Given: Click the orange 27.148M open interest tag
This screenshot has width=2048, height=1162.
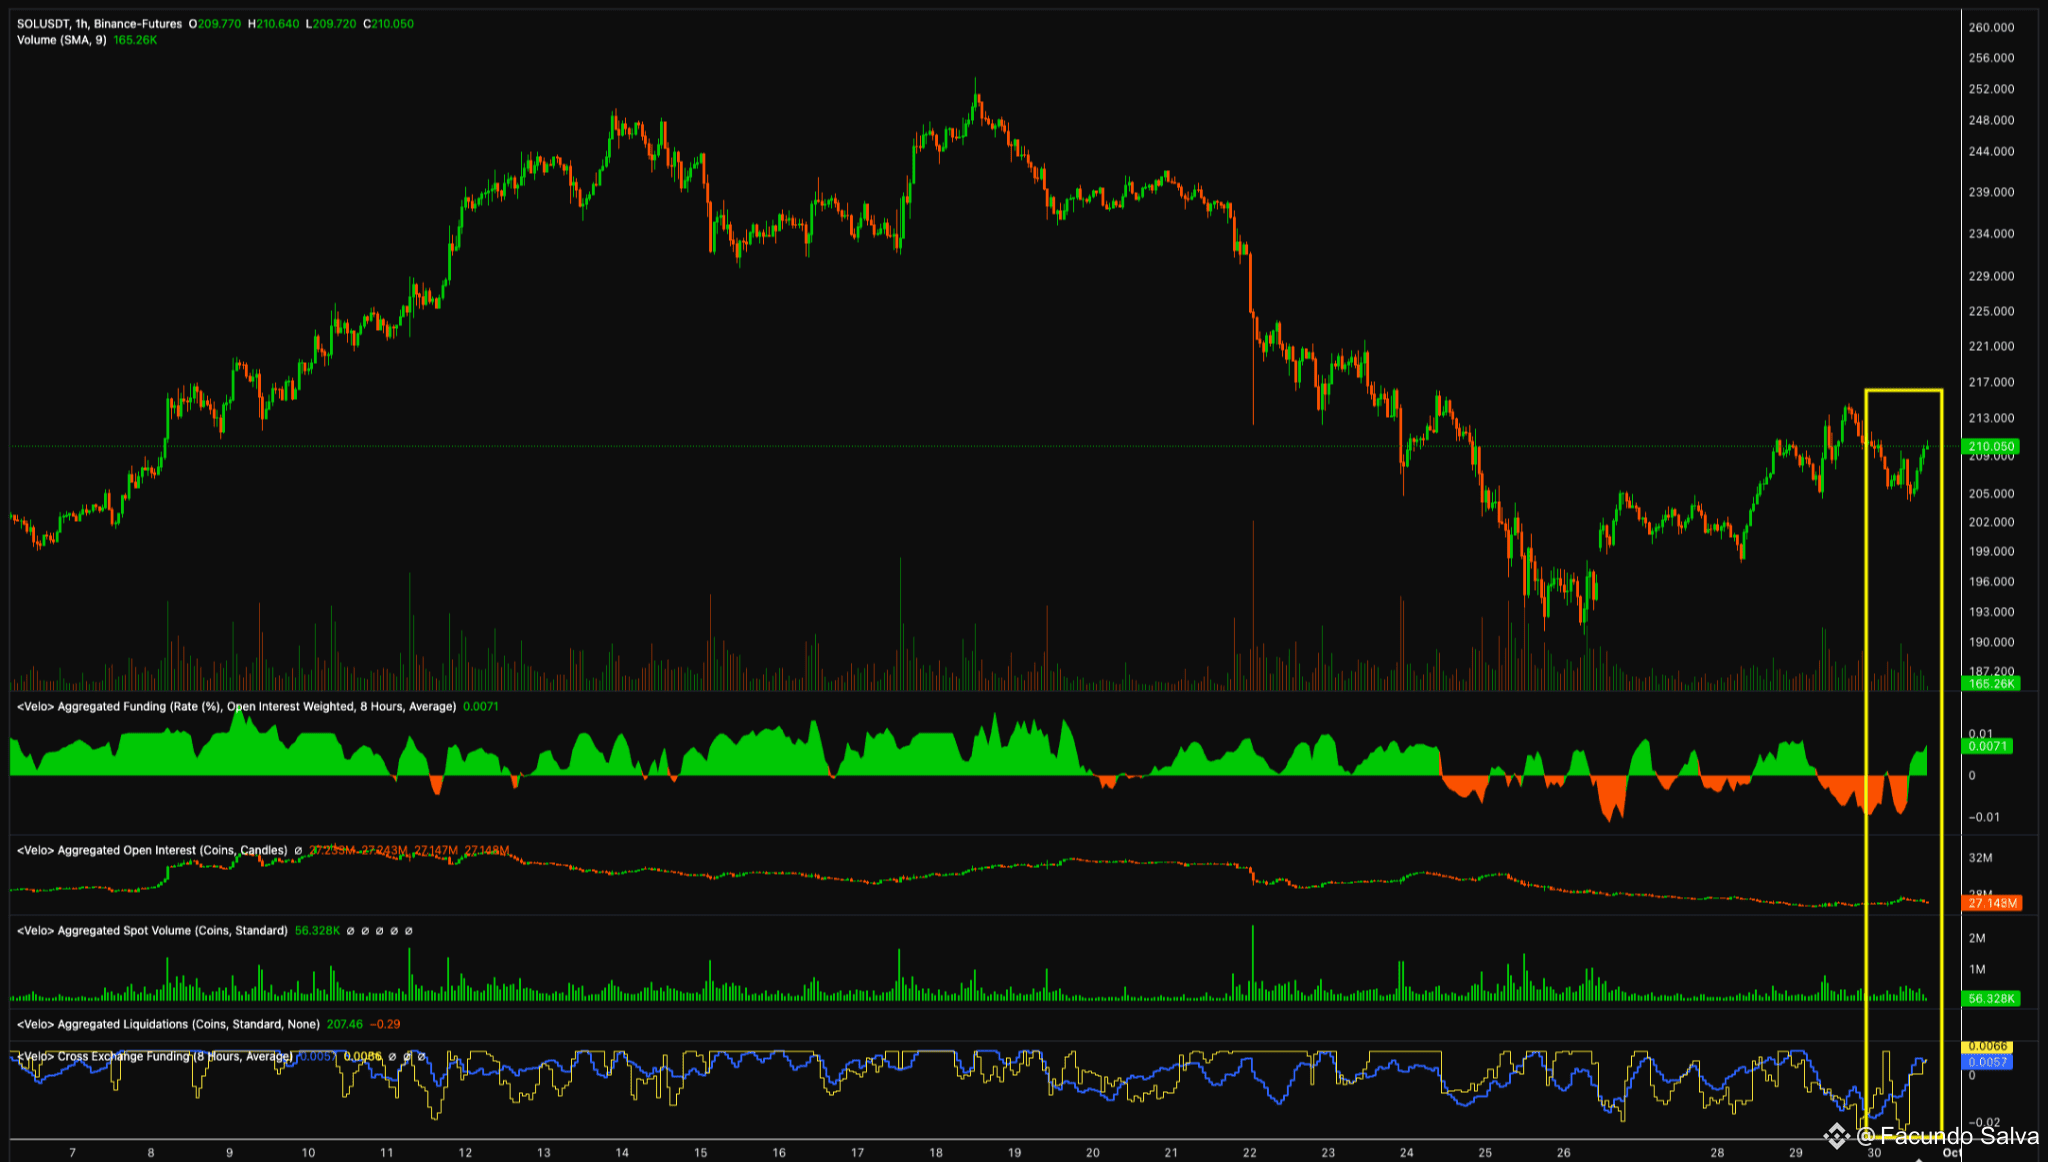Looking at the screenshot, I should click(1992, 903).
